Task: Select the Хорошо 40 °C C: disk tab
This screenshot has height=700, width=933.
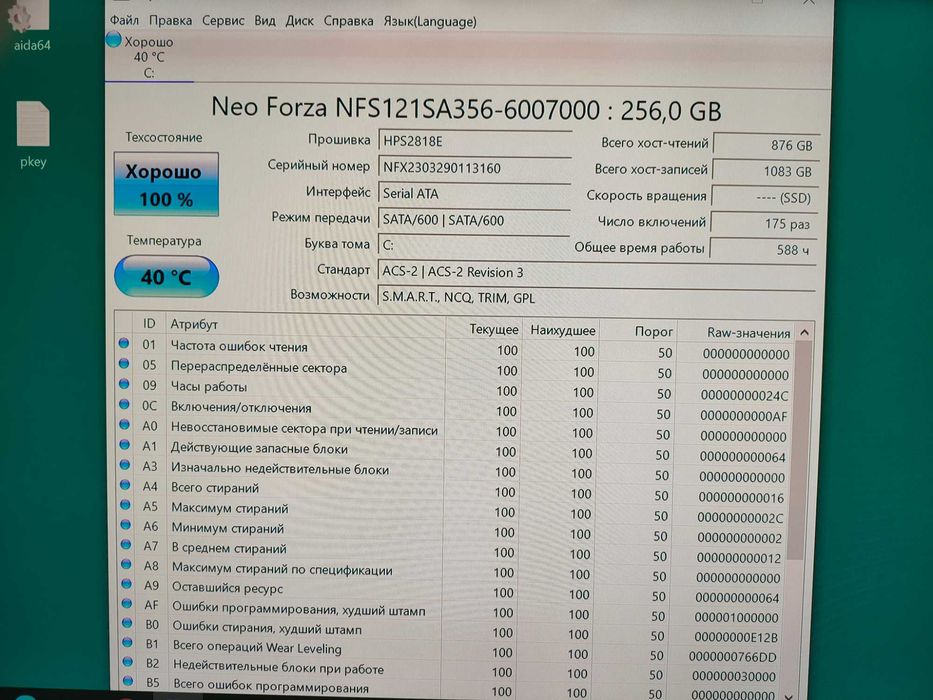Action: pyautogui.click(x=149, y=57)
